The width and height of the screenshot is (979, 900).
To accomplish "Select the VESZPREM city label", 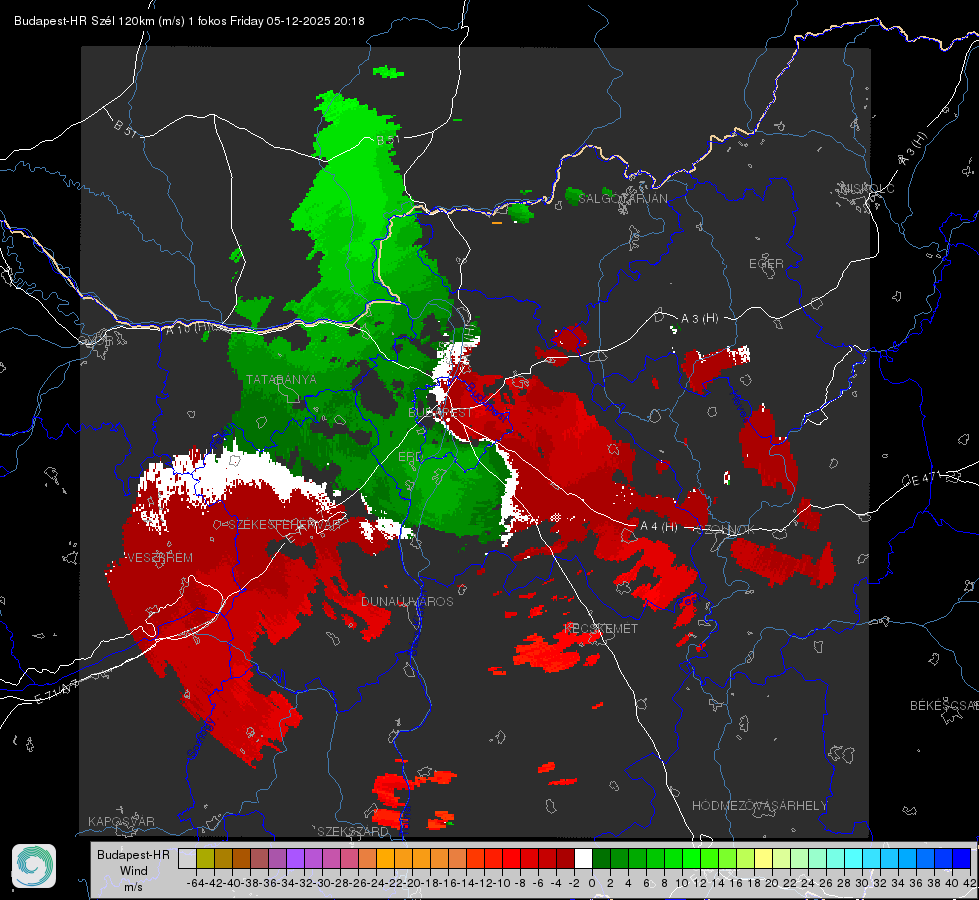I will tap(159, 558).
